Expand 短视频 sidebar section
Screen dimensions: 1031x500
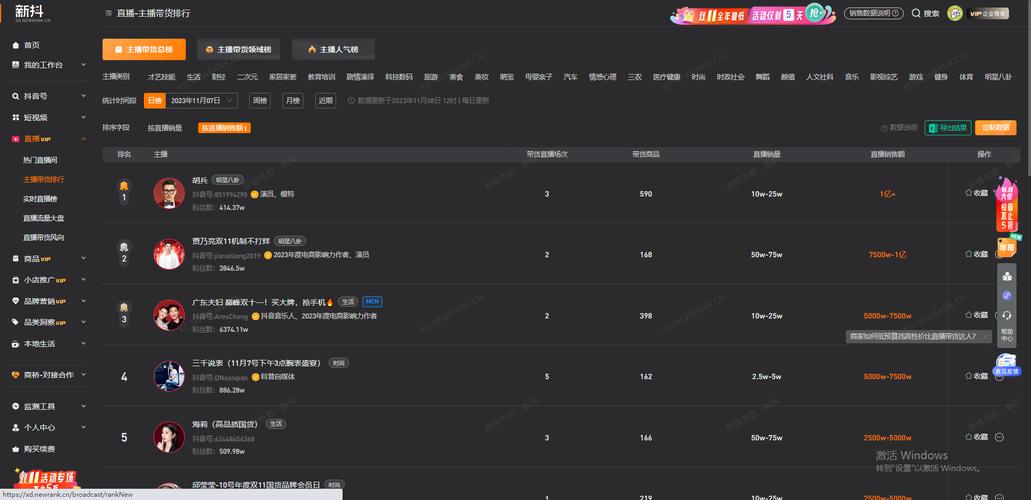(84, 117)
